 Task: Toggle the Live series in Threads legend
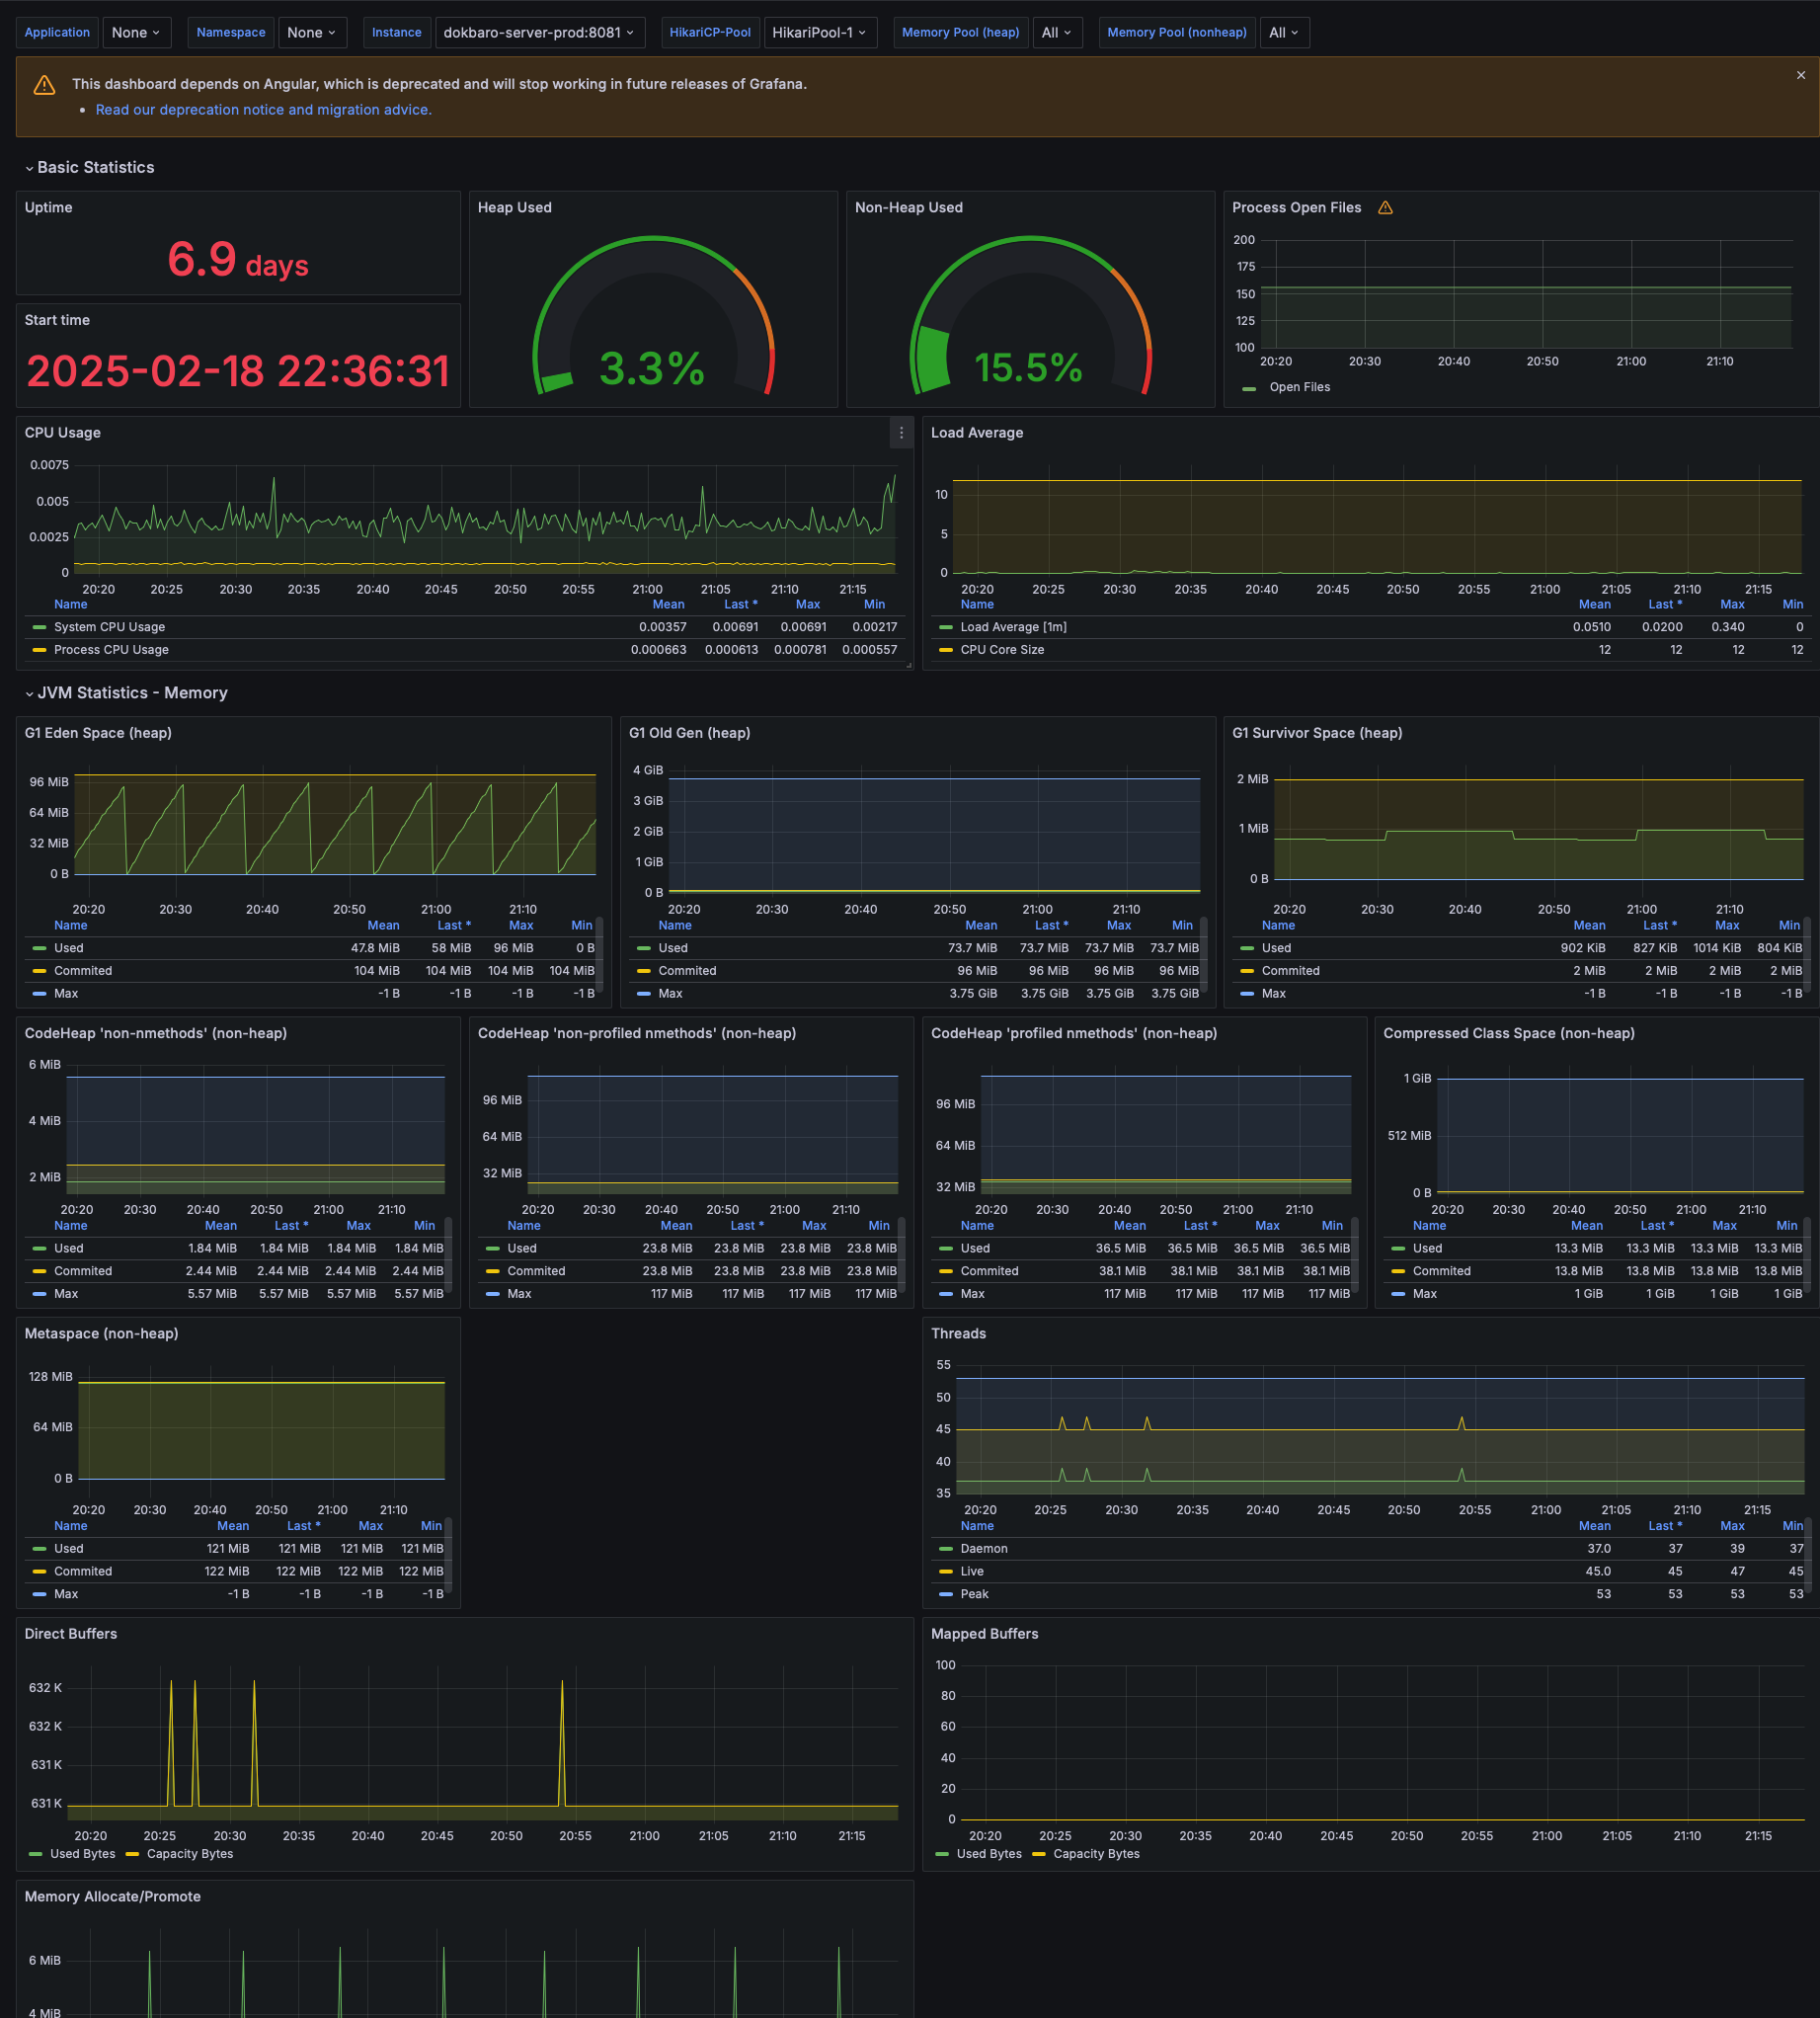(972, 1571)
